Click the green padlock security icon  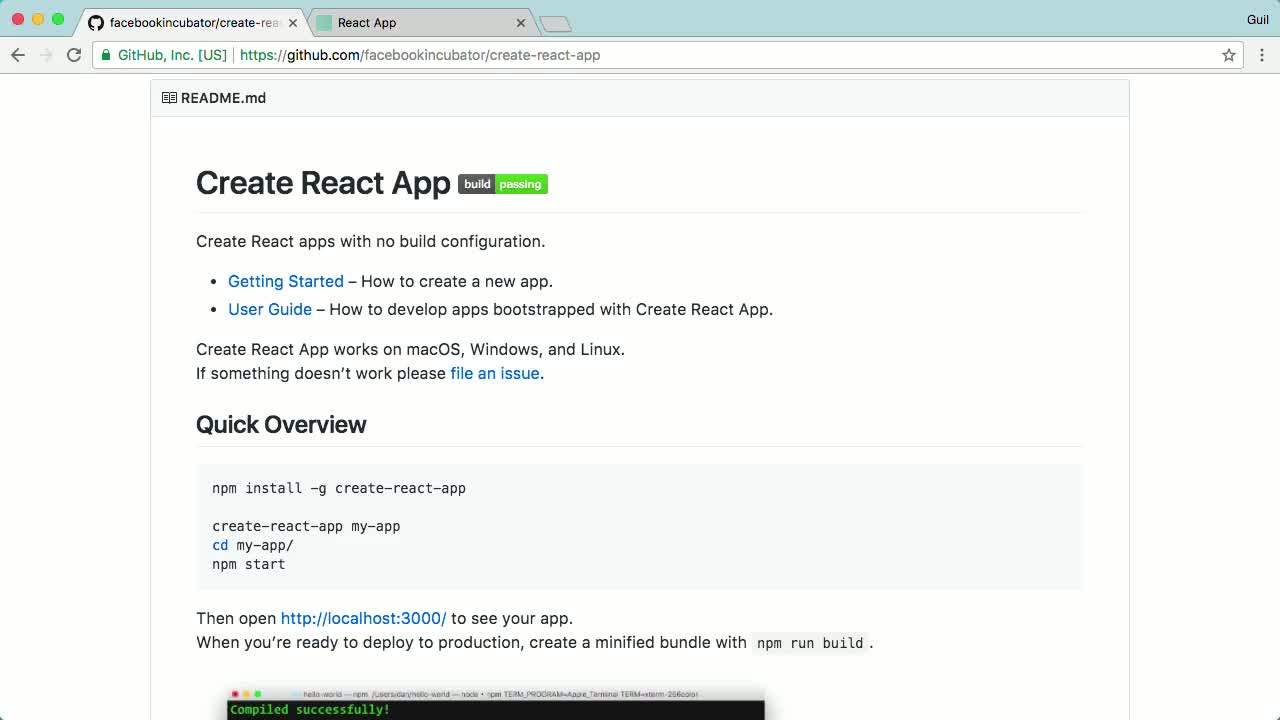coord(106,55)
